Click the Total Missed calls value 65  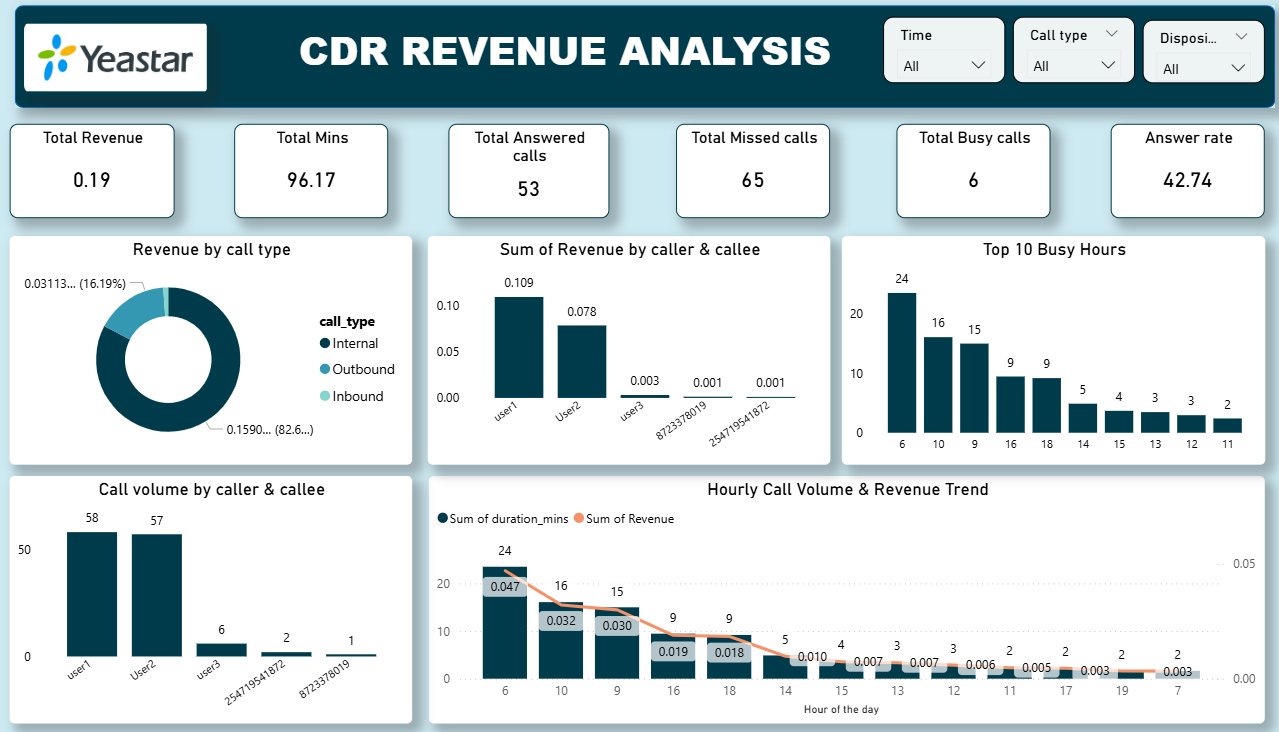pyautogui.click(x=753, y=180)
